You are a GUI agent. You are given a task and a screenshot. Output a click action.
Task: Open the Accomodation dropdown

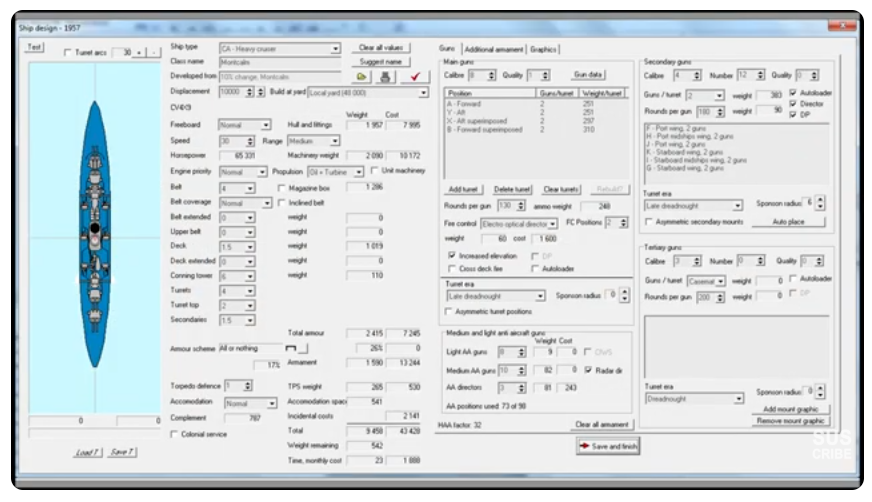coord(271,404)
